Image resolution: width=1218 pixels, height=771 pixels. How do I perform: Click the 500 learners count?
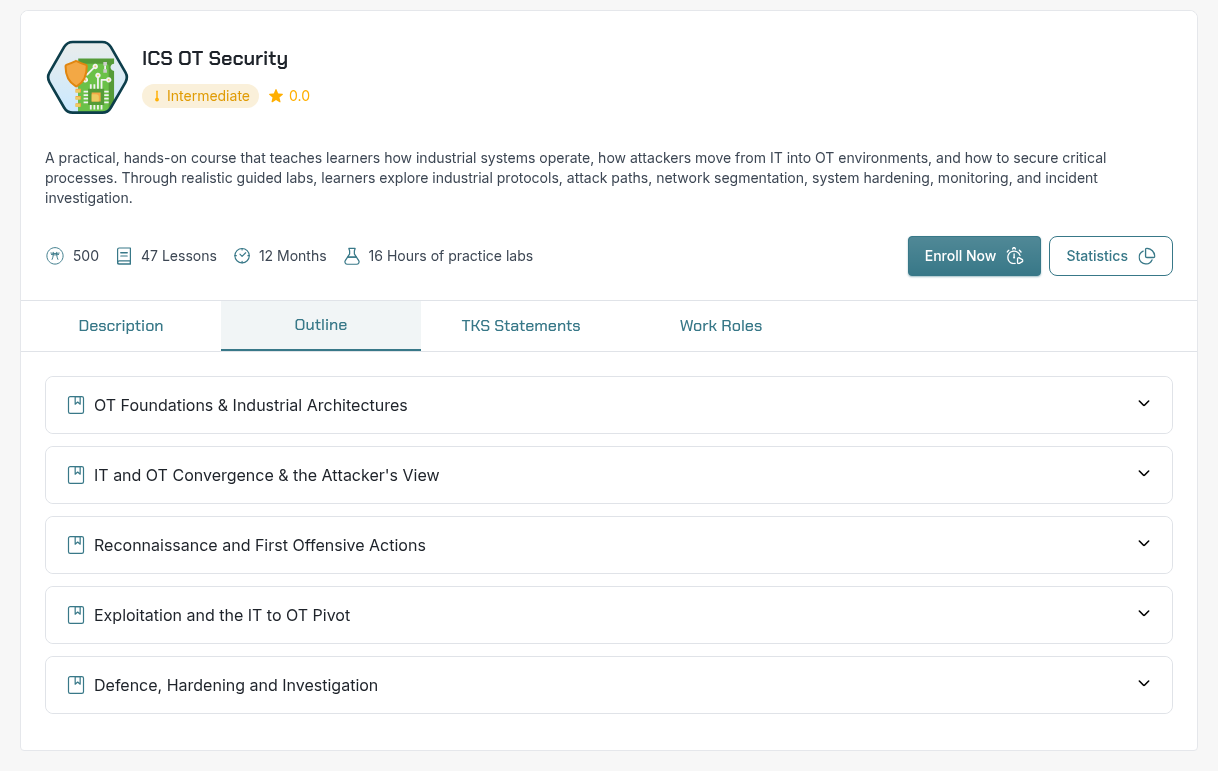click(86, 256)
